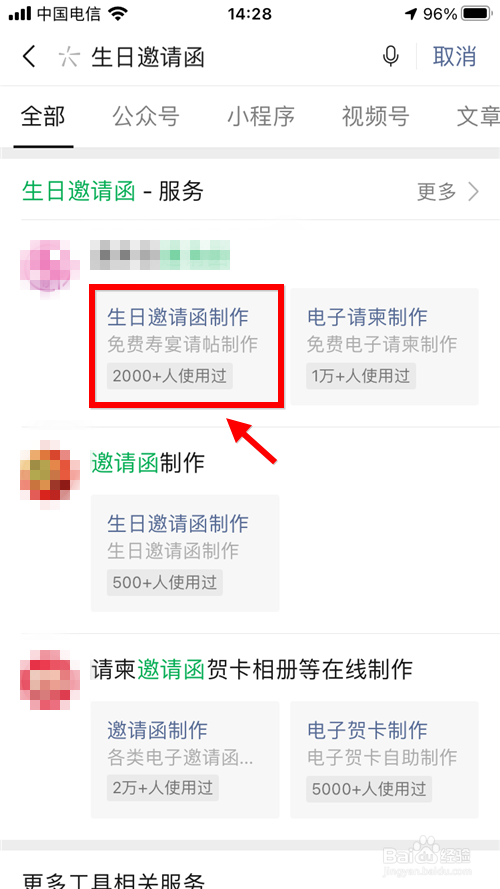The height and width of the screenshot is (889, 500).
Task: Open 生日邀请函制作 card with 500+ users
Action: coord(185,553)
